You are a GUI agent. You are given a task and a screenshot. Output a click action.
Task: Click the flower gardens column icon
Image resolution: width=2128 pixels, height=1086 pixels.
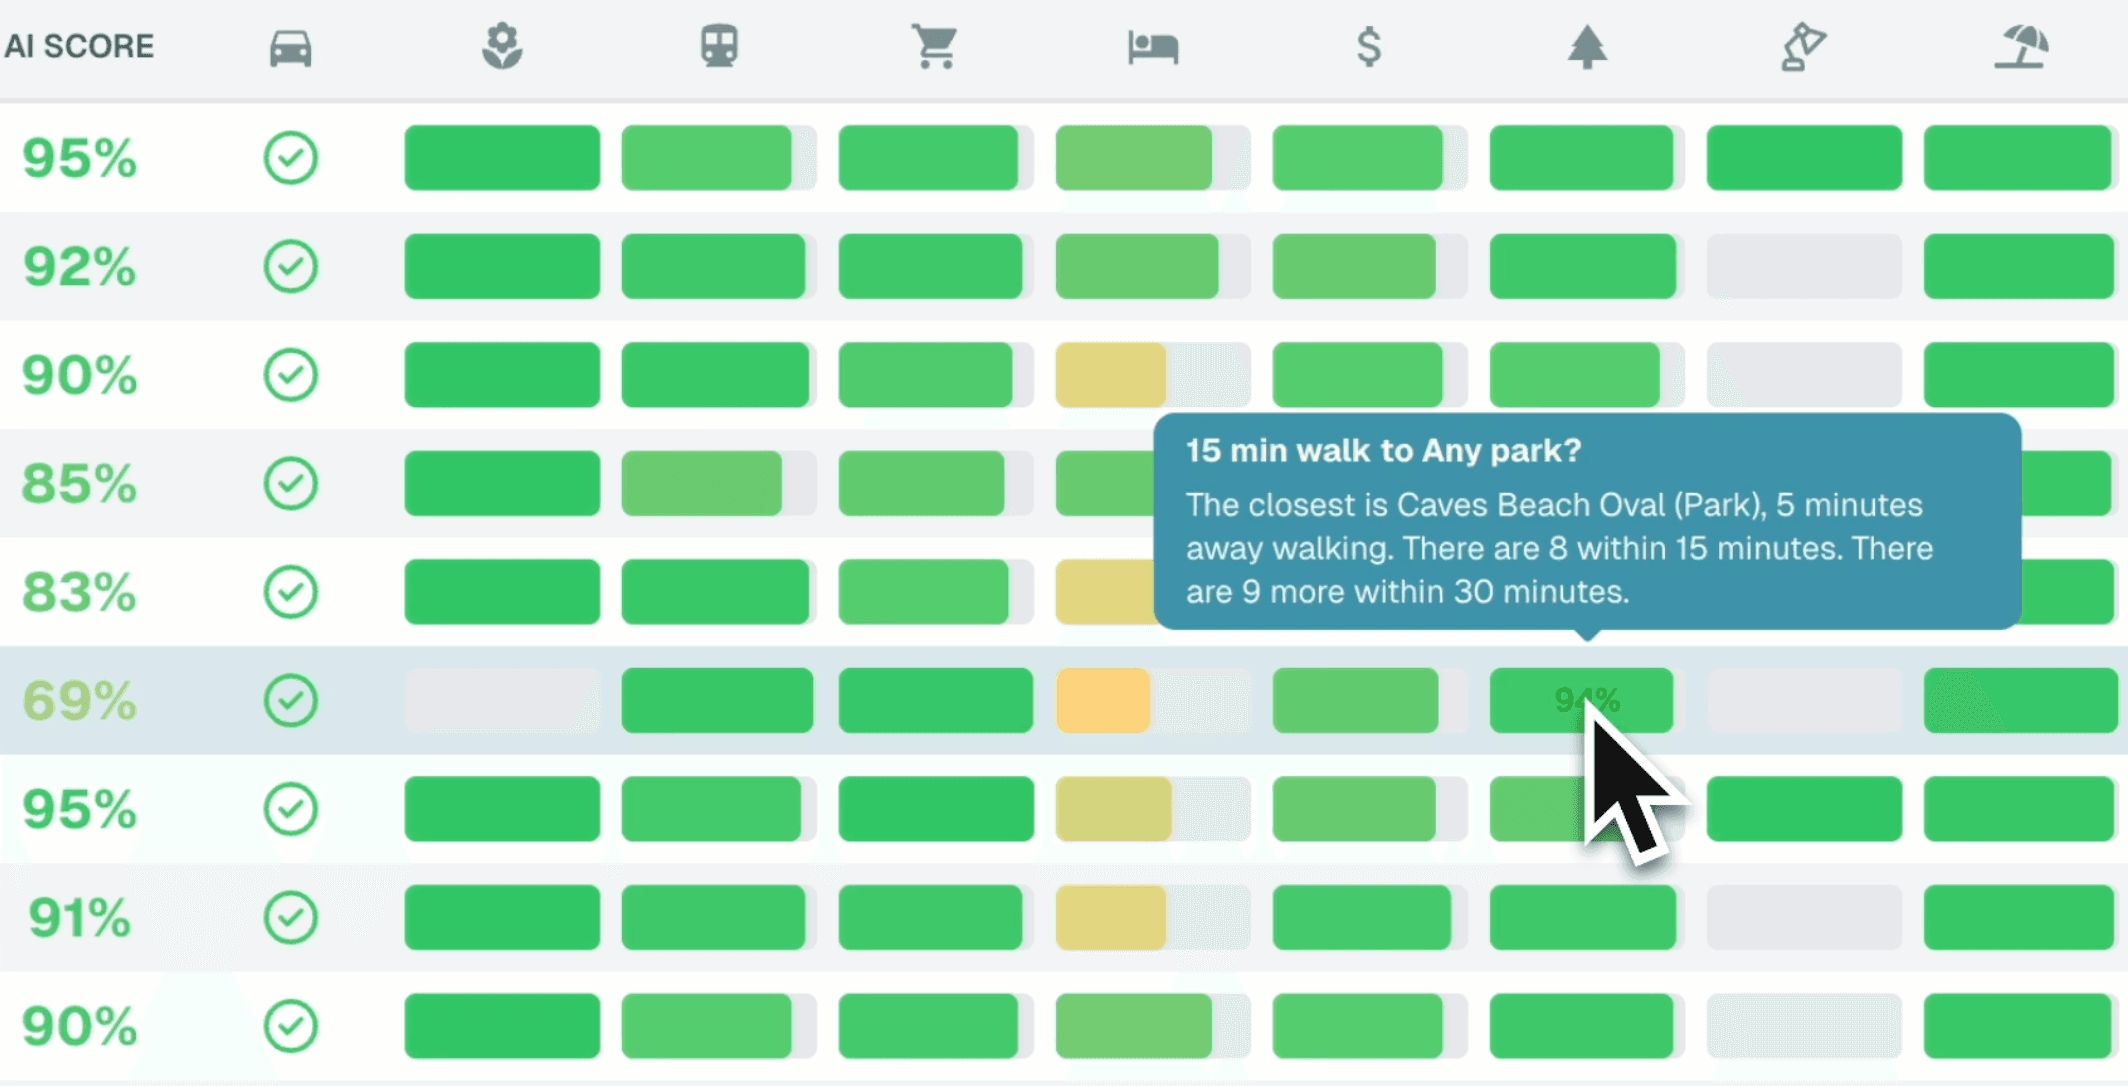pos(501,46)
